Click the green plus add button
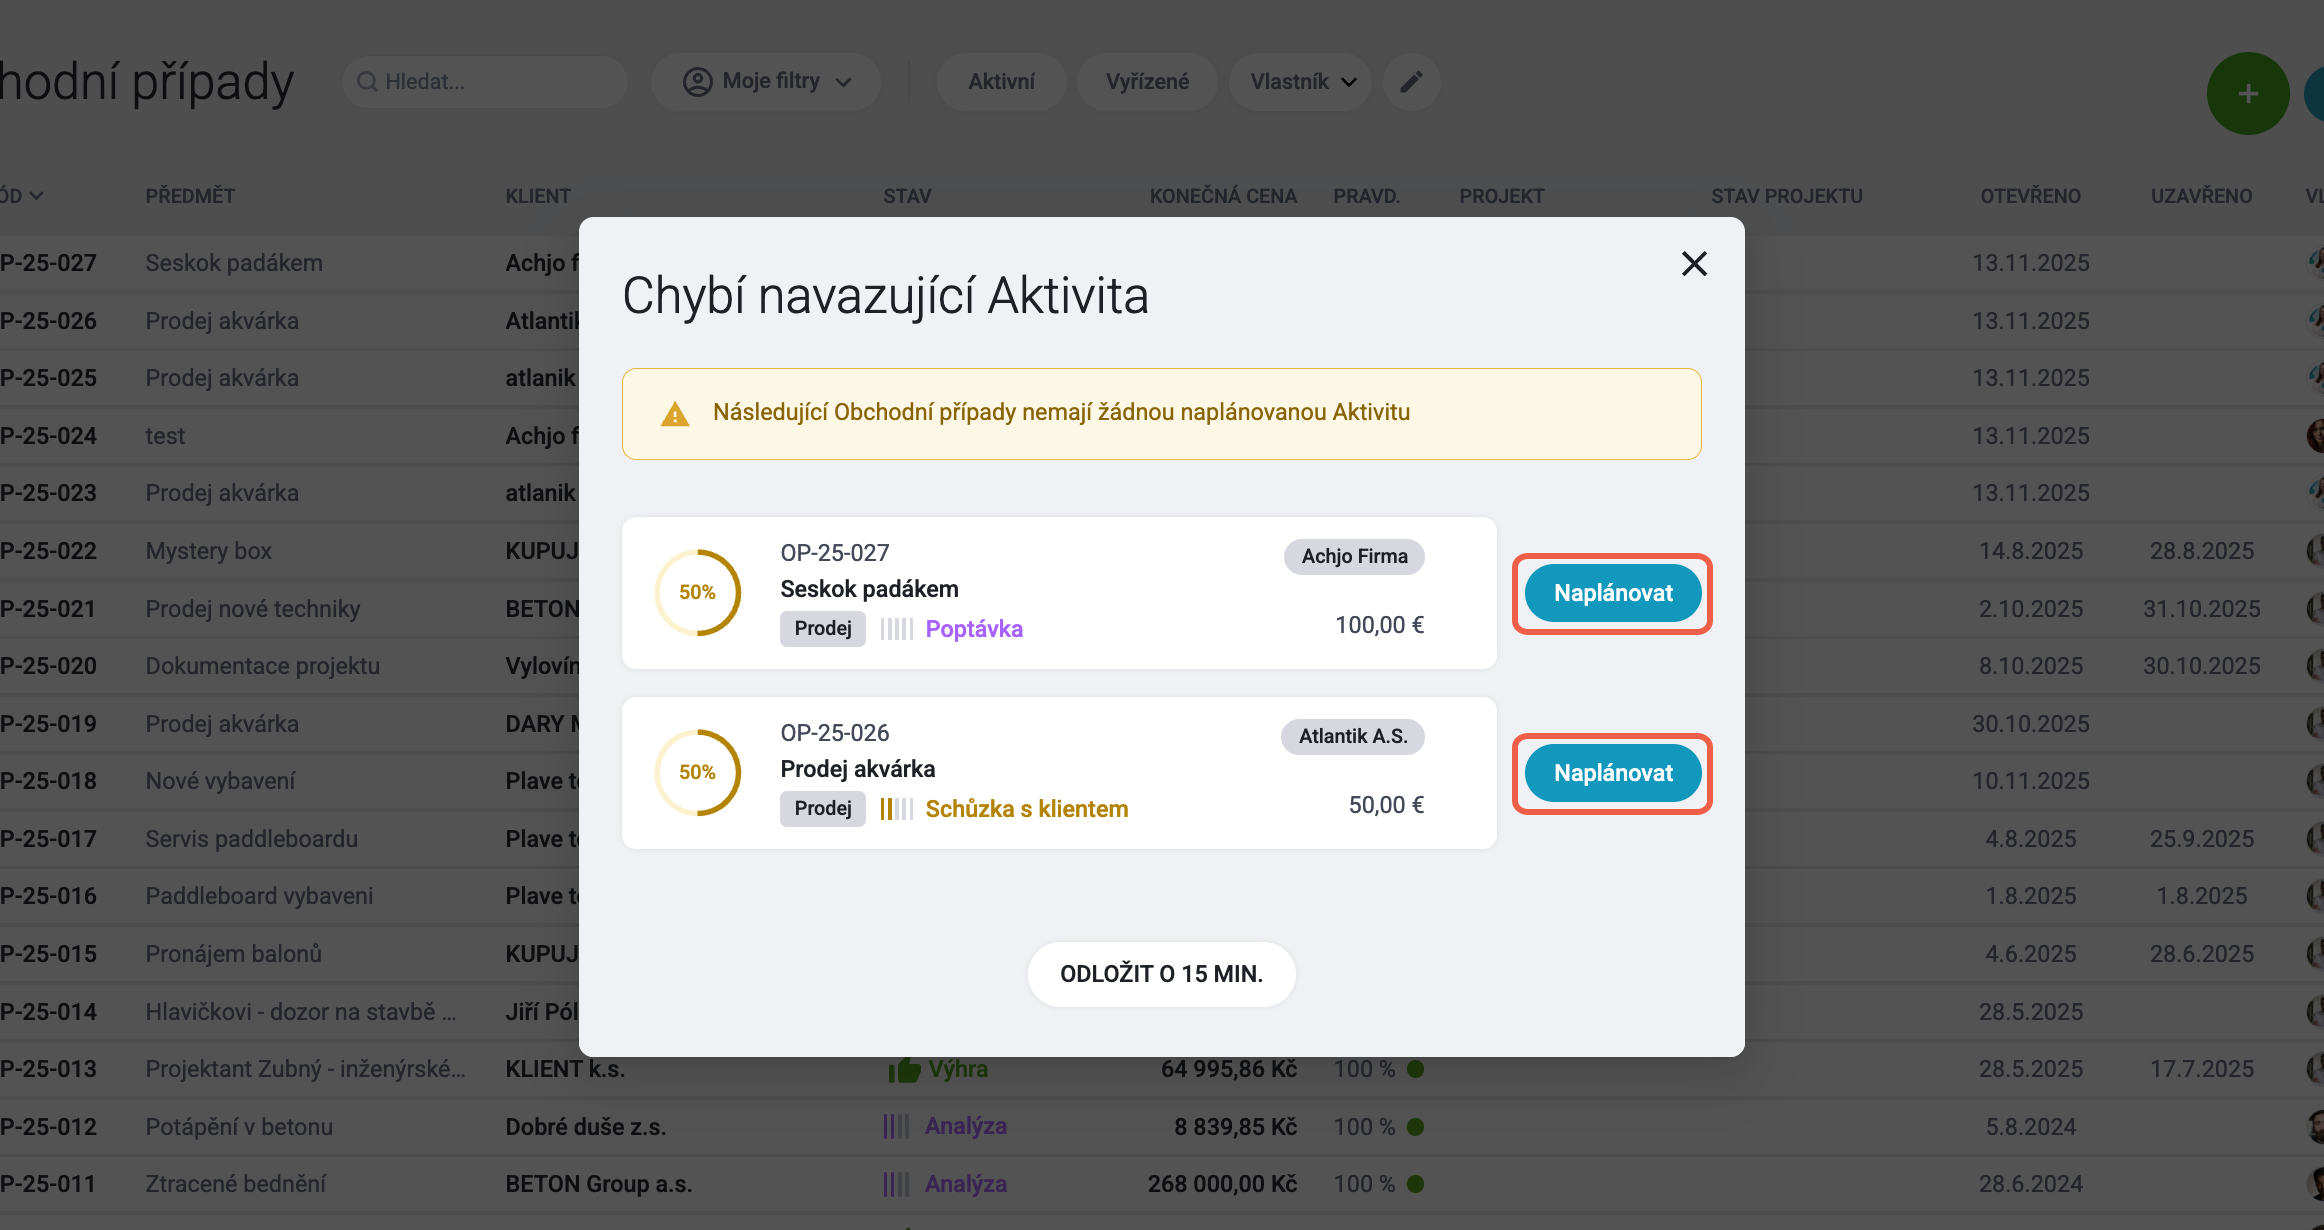This screenshot has width=2324, height=1230. (2247, 94)
